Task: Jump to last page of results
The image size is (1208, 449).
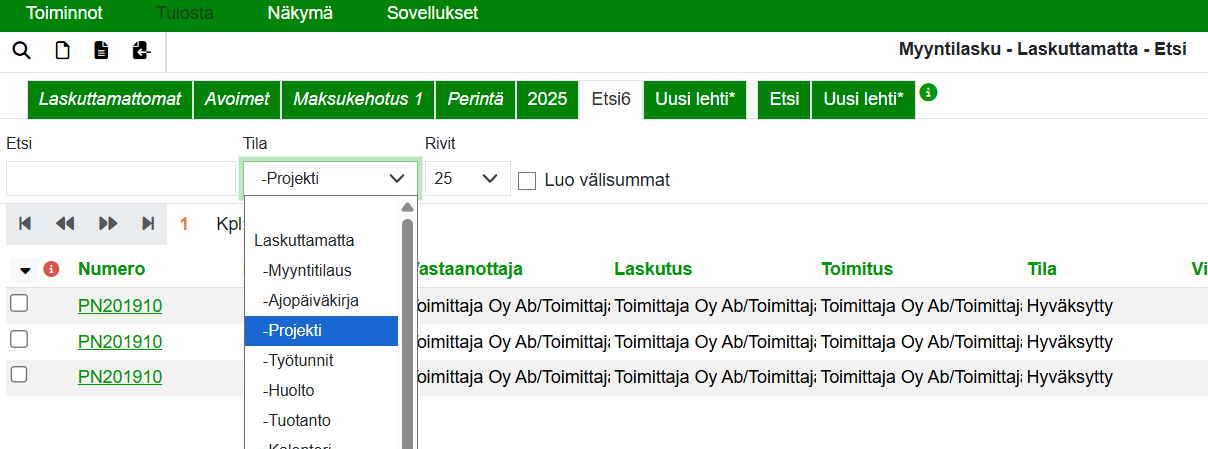Action: pos(148,224)
